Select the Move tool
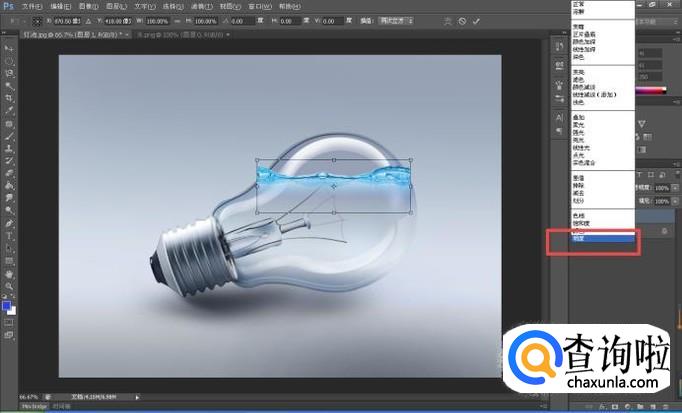The image size is (682, 413). (9, 47)
